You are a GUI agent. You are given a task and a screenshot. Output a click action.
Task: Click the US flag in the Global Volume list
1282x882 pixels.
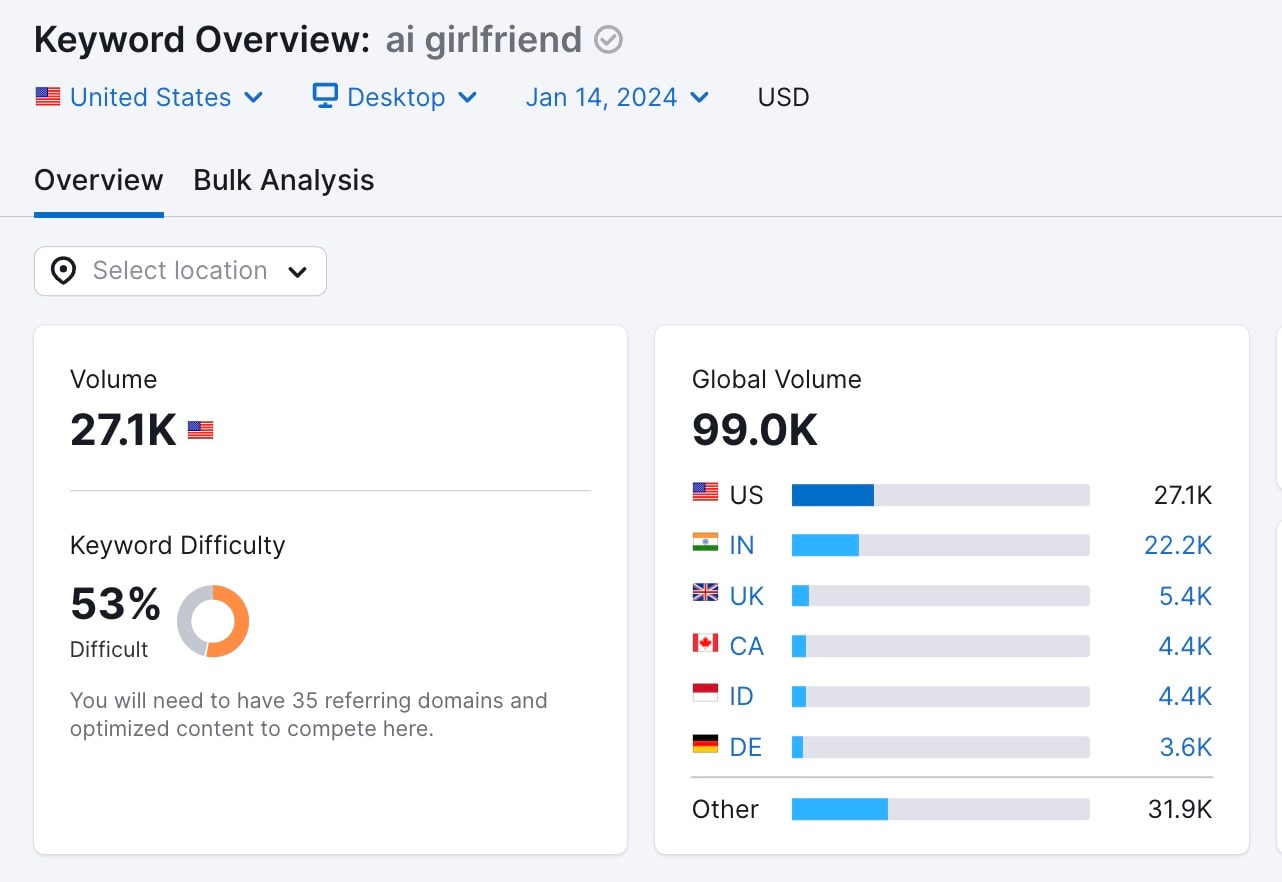coord(704,493)
